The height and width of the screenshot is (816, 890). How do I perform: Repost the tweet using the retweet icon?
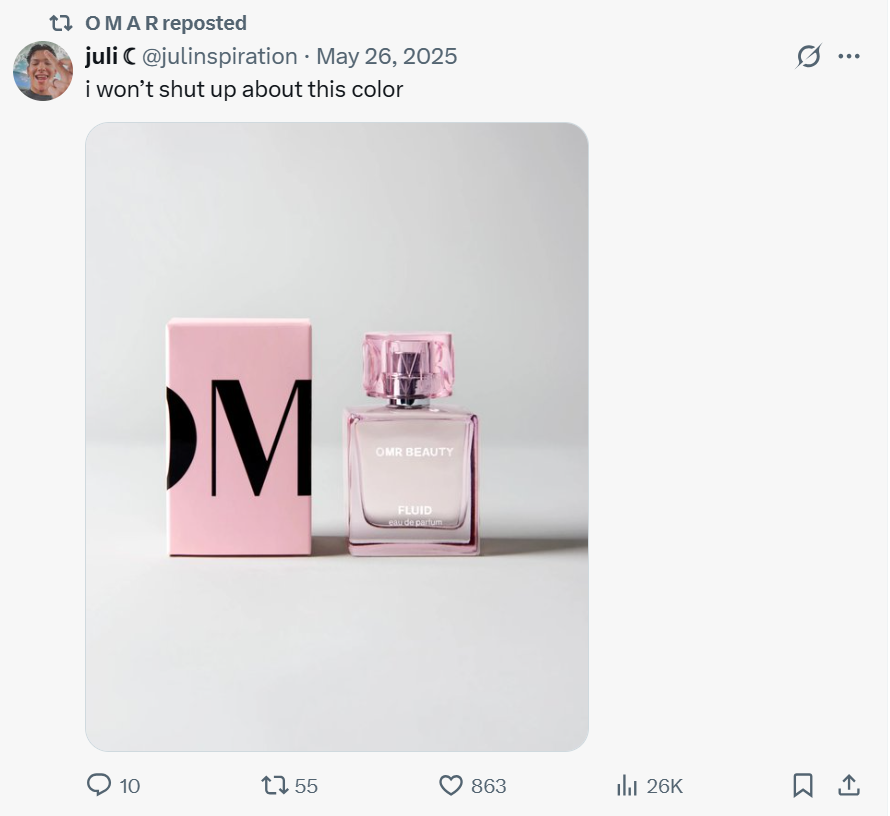274,786
